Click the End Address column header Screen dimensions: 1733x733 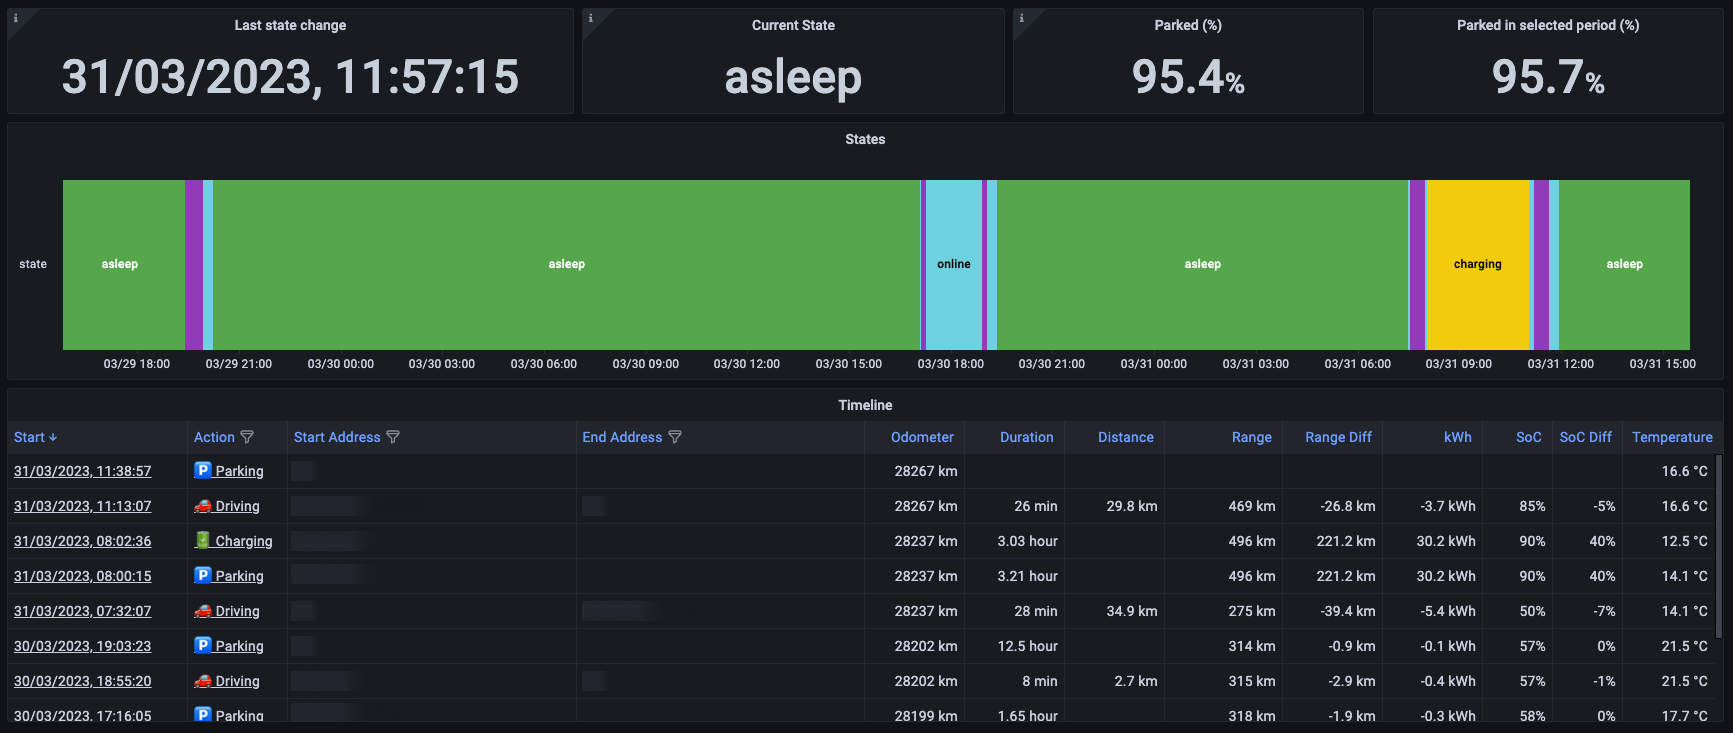pos(622,437)
